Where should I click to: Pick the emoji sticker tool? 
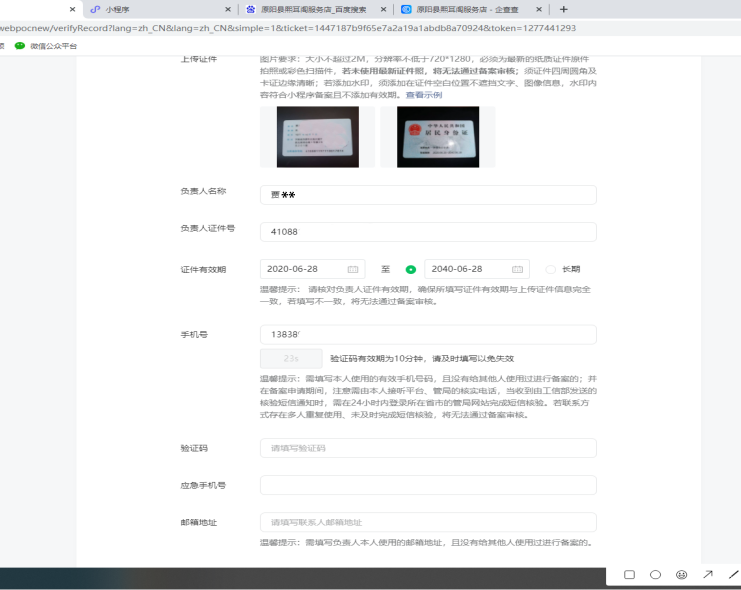tap(681, 575)
